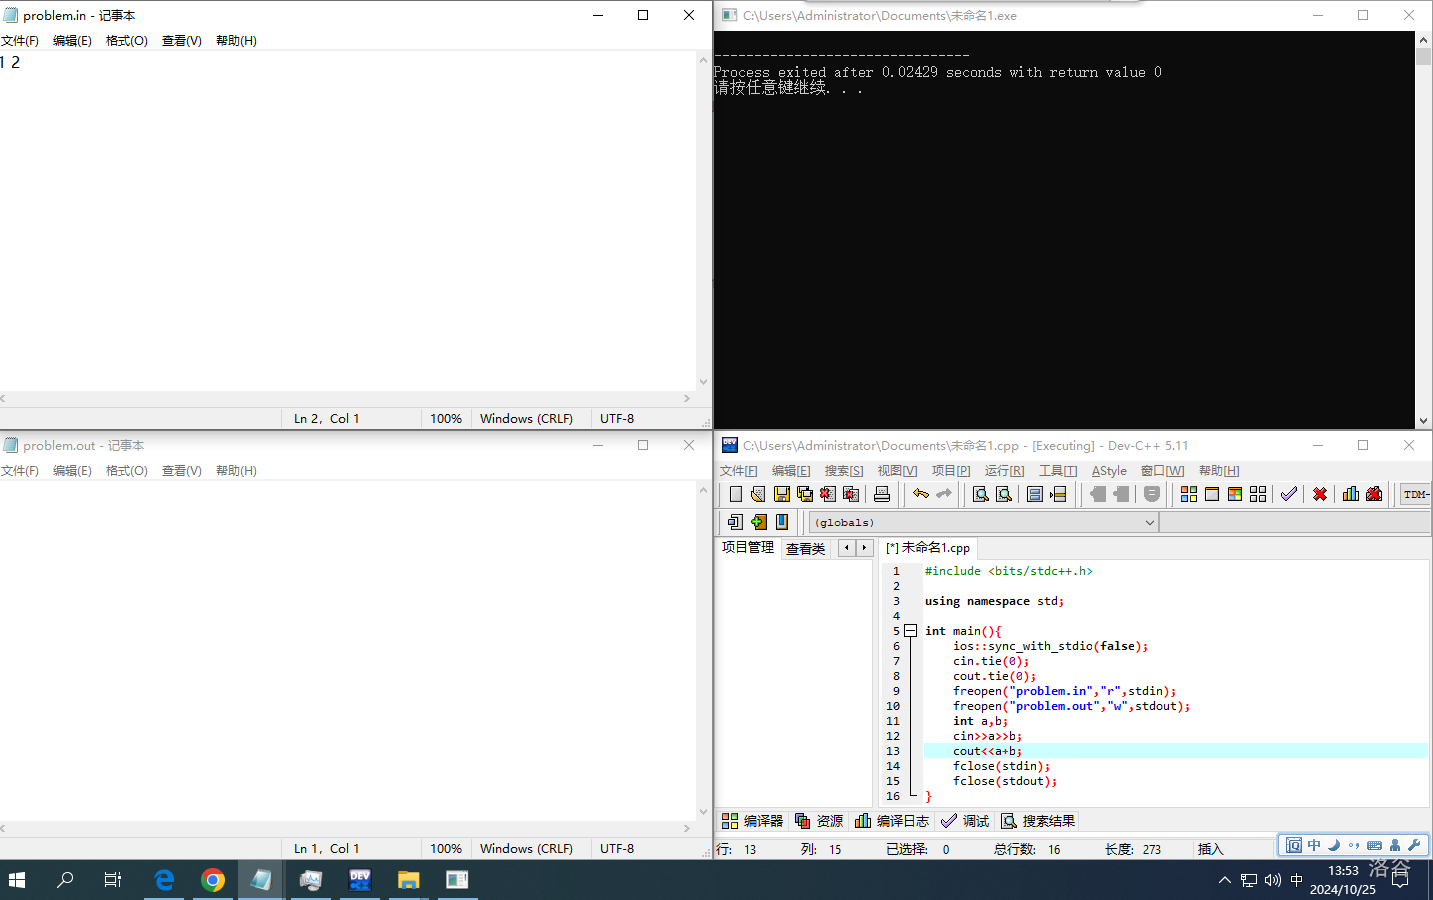Screen dimensions: 1433x900
Task: Open the 格式(O) menu in problem.in Notepad
Action: pyautogui.click(x=127, y=41)
